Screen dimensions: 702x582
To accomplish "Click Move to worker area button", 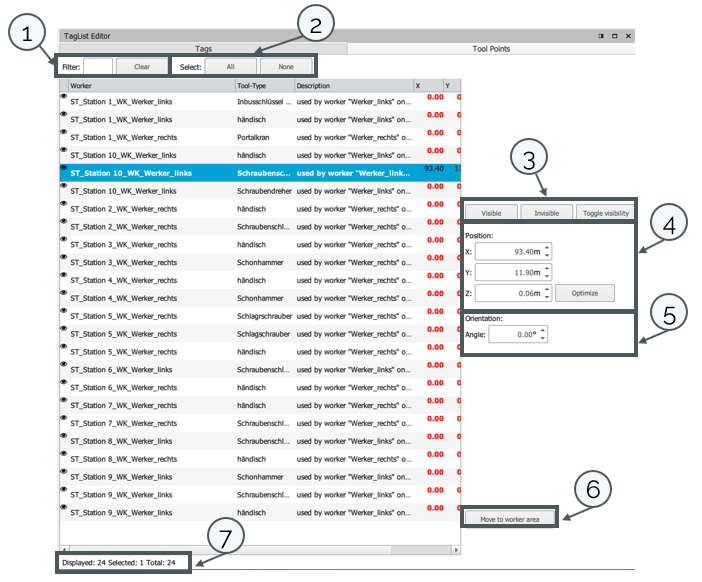I will point(510,518).
